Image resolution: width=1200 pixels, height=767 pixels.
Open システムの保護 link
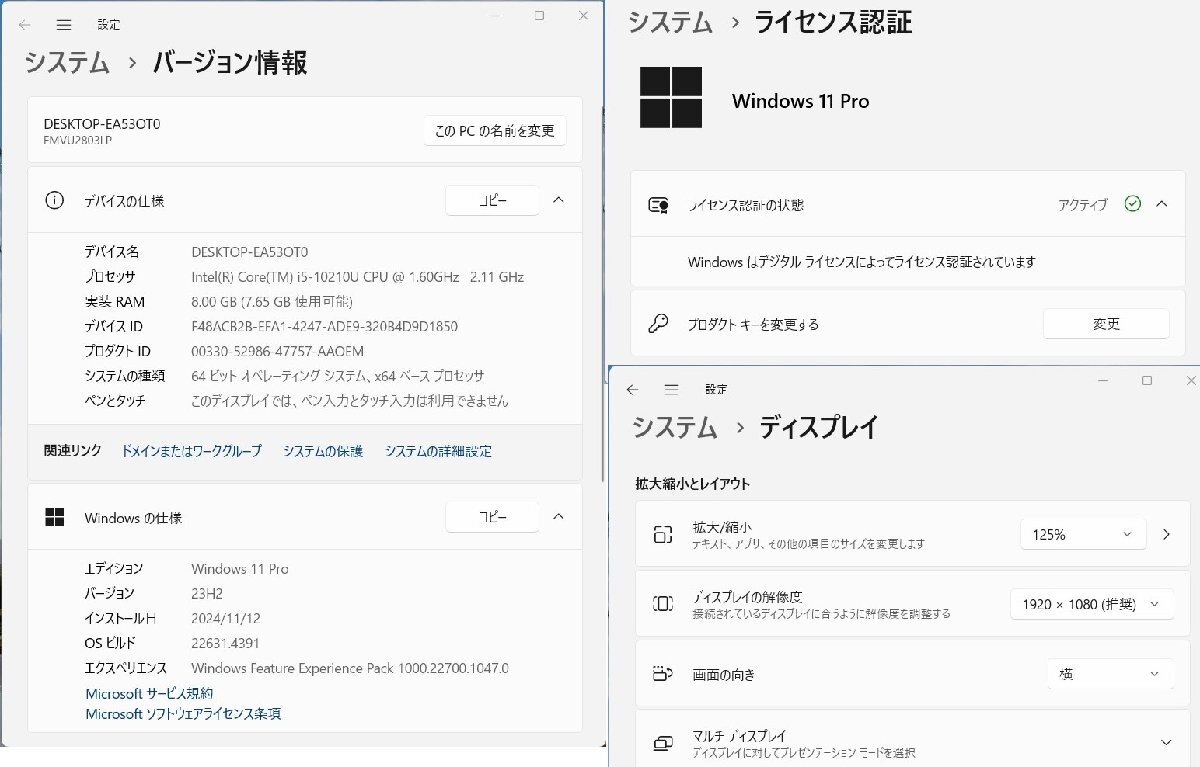(323, 451)
